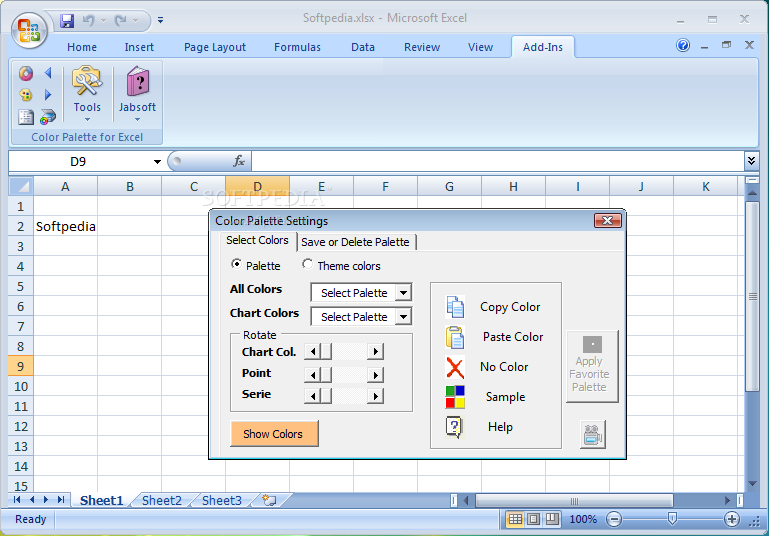Save the workbook with the floppy icon
Viewport: 769px width, 536px height.
[x=67, y=21]
